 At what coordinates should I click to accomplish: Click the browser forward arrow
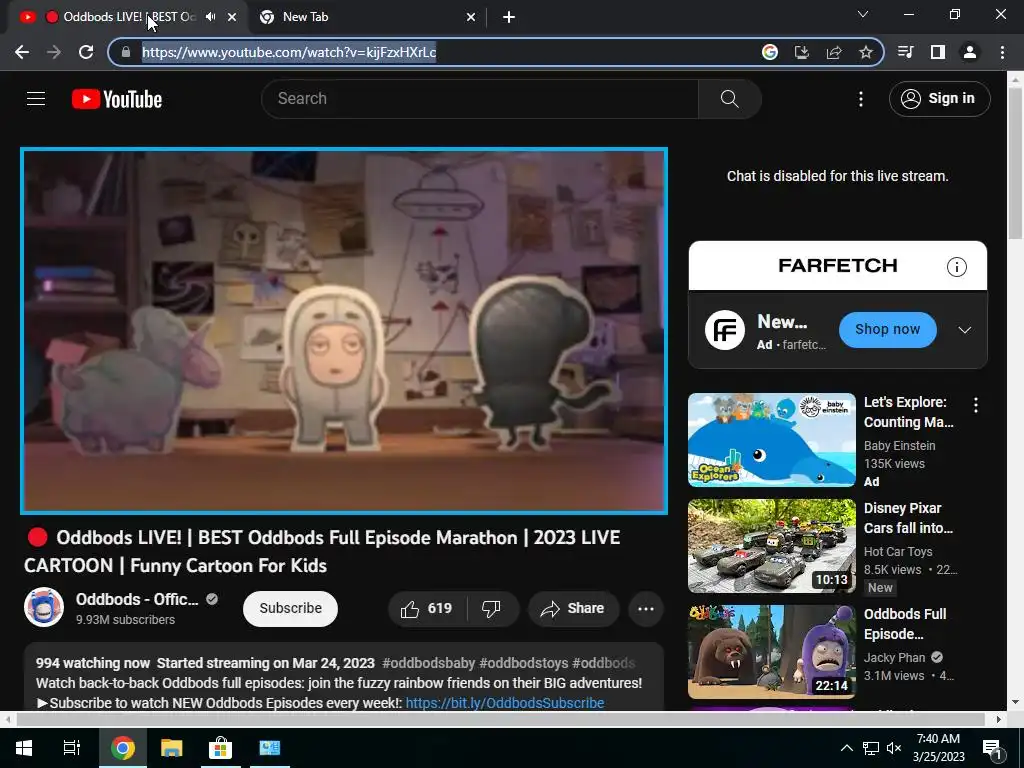click(54, 52)
